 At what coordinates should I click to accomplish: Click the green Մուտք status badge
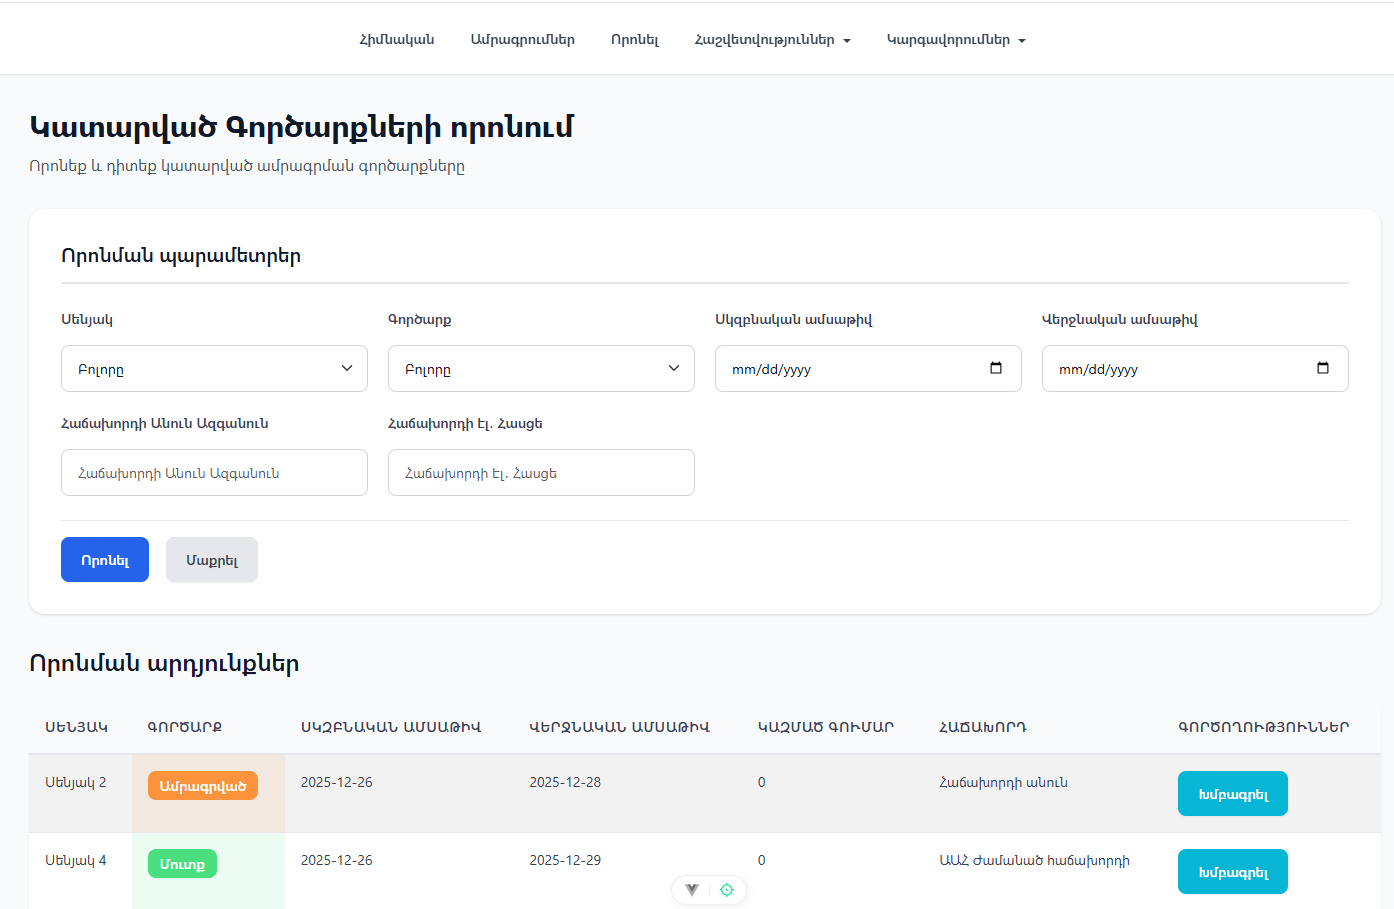(182, 864)
